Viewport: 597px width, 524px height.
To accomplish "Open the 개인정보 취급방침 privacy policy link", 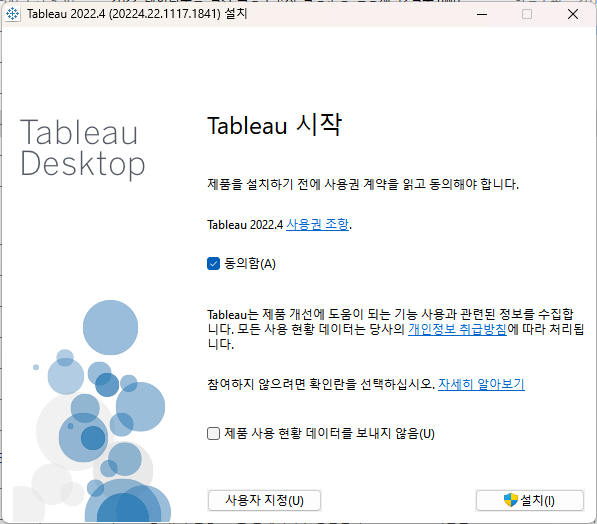I will (457, 329).
